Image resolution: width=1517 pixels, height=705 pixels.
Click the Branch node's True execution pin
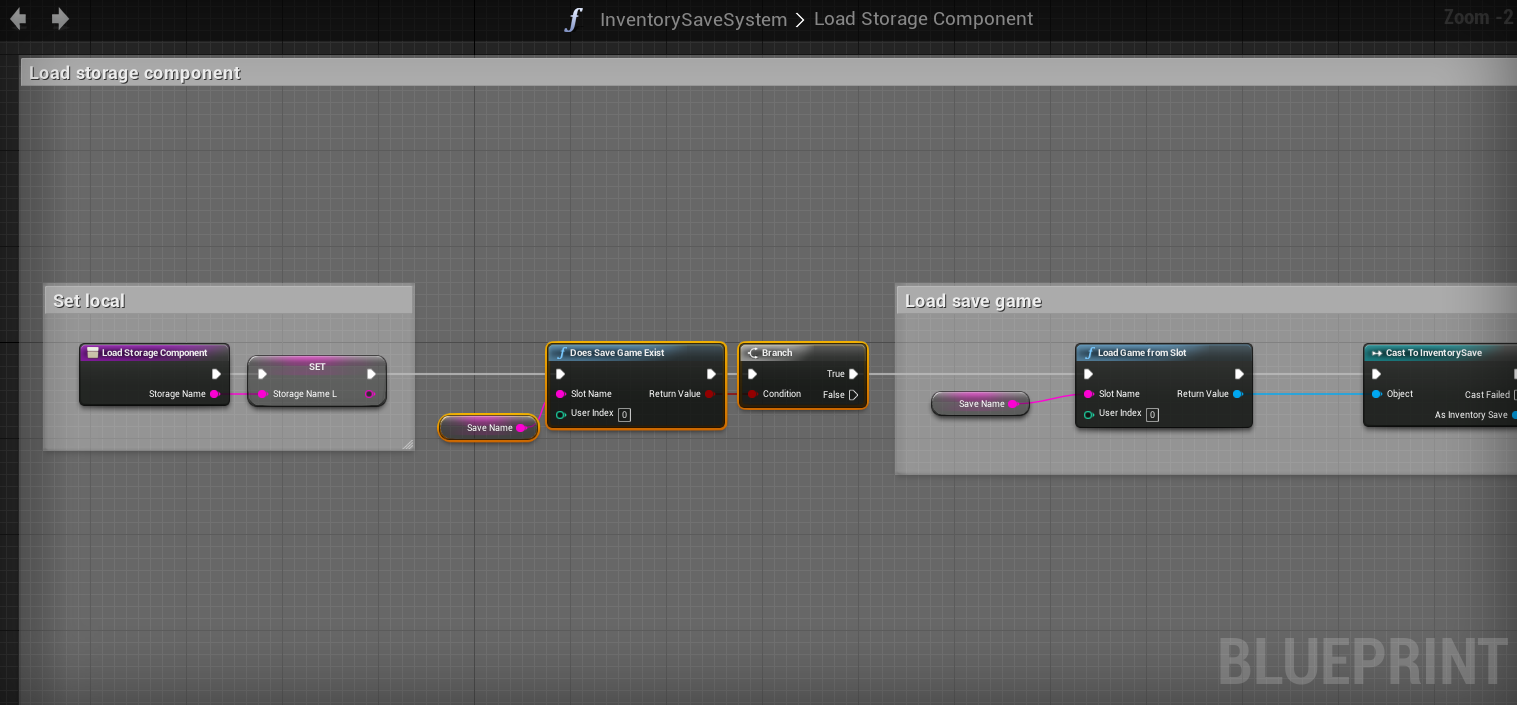(x=853, y=374)
